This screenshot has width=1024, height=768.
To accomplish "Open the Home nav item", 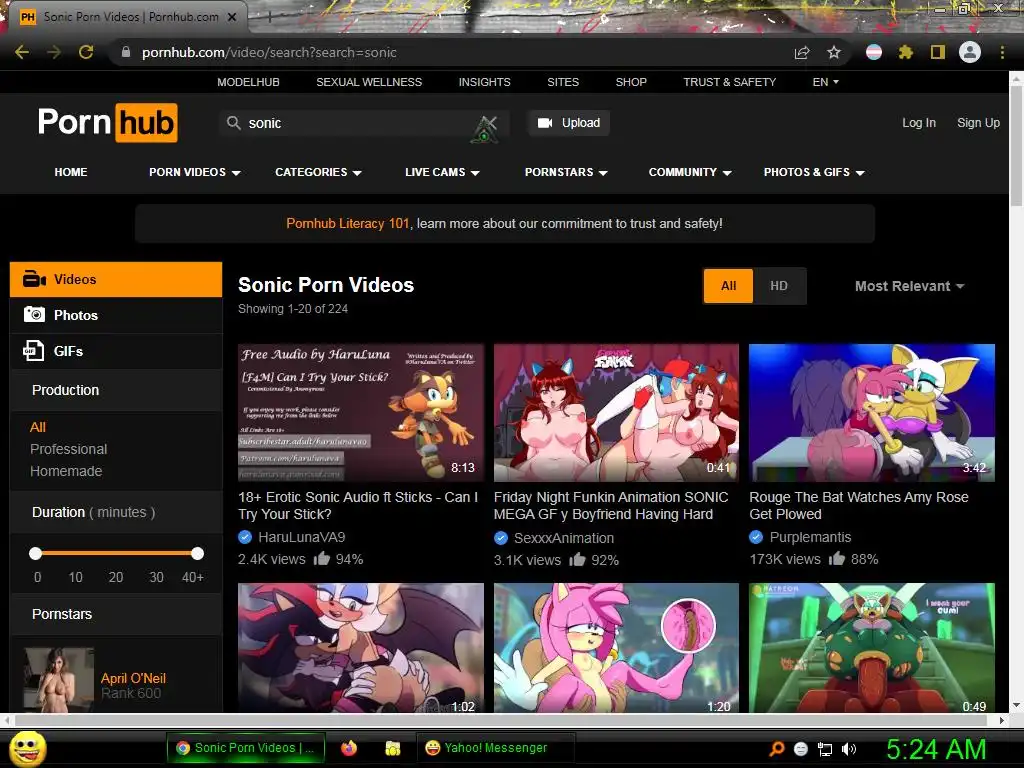I will click(x=71, y=172).
